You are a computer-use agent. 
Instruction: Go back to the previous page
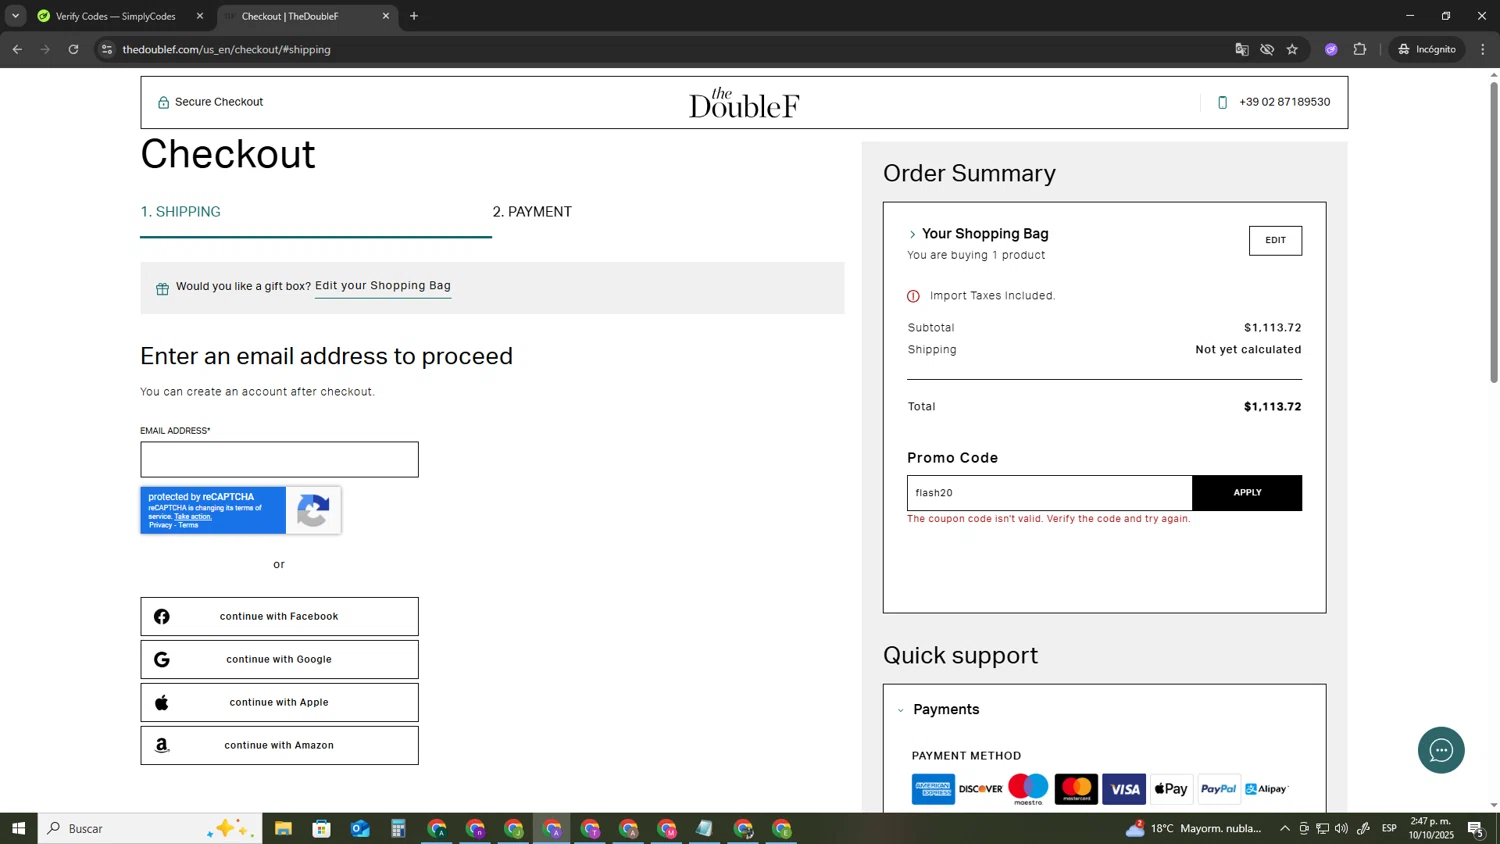pos(17,49)
